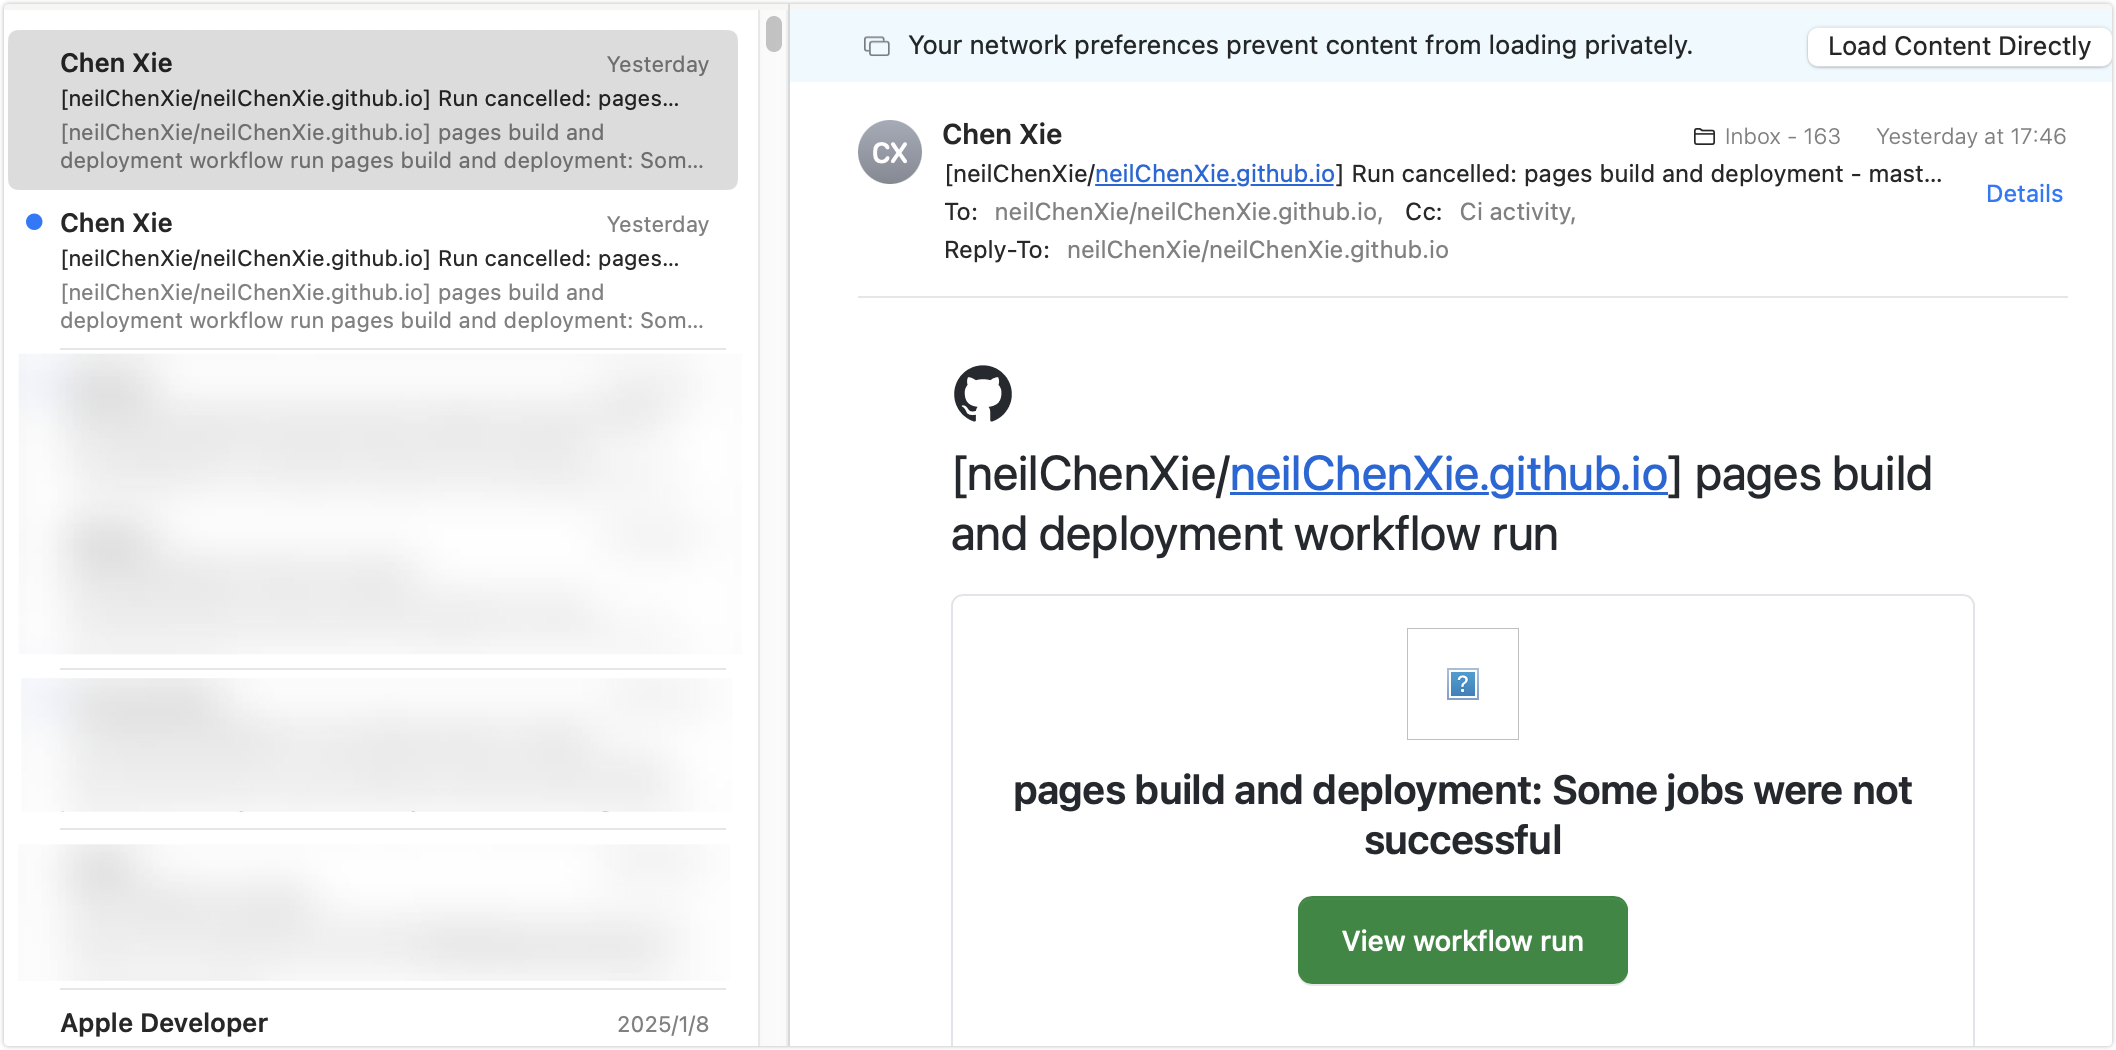Select the first Chen Xie message

373,110
